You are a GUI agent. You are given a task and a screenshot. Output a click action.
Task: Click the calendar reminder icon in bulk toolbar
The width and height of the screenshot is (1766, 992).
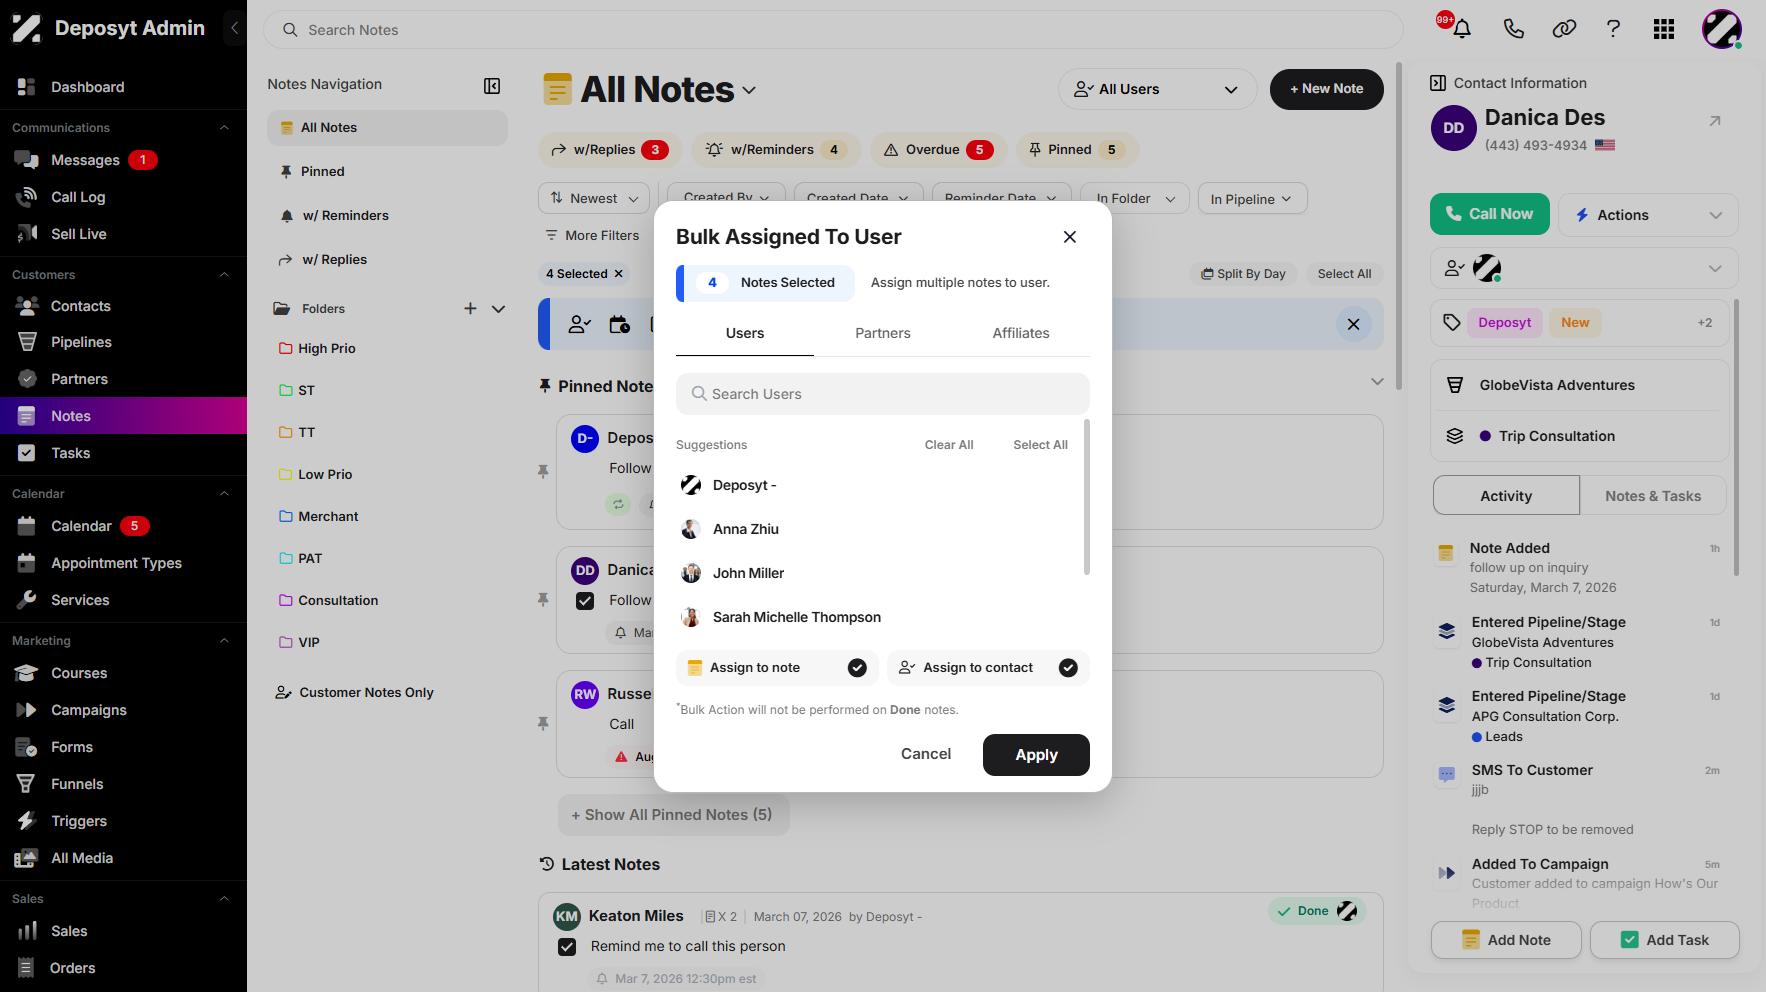click(620, 324)
